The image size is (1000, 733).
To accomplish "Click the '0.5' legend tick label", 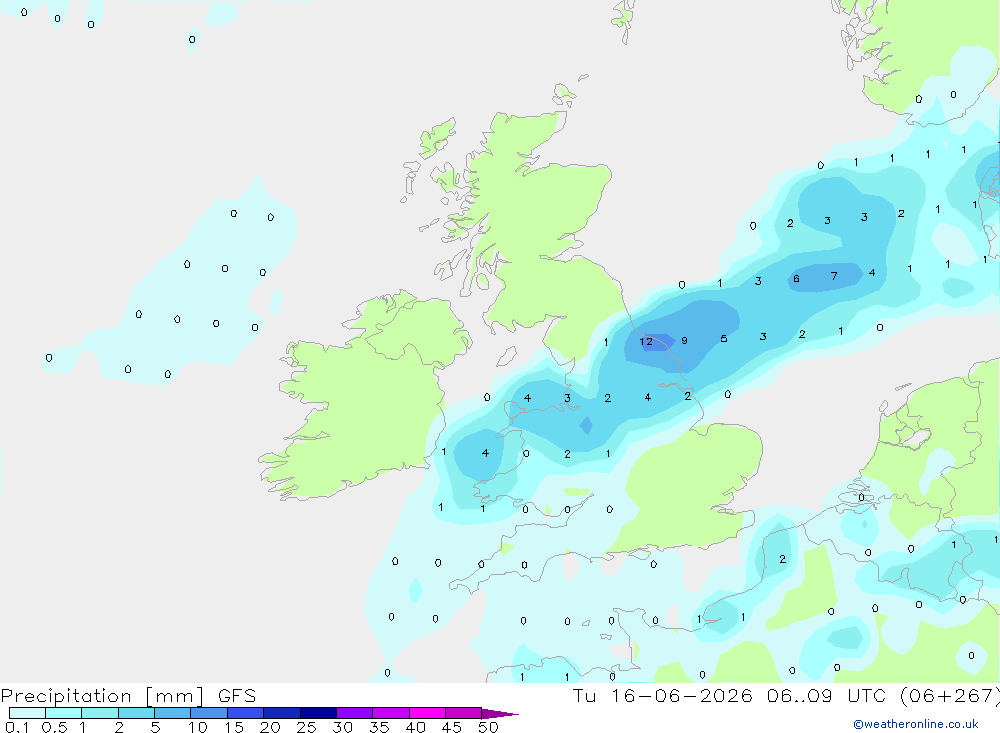I will click(x=54, y=727).
